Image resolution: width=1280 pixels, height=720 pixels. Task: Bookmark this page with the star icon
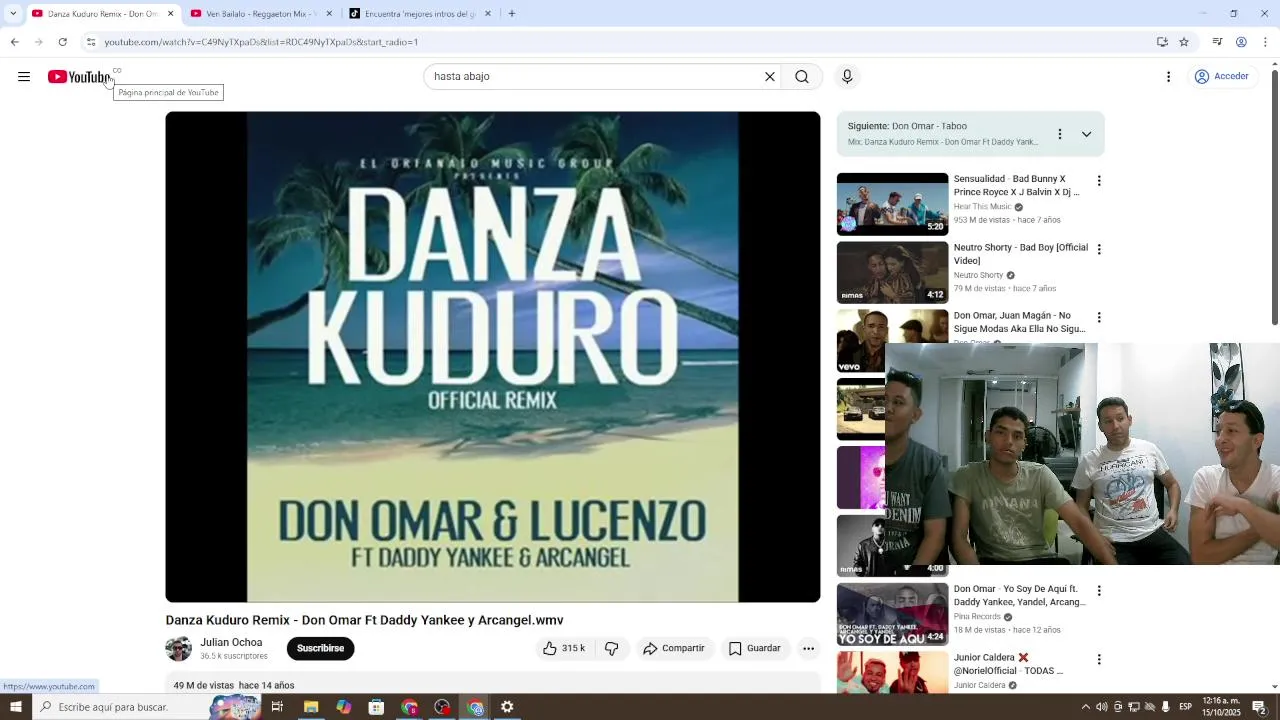(x=1184, y=42)
